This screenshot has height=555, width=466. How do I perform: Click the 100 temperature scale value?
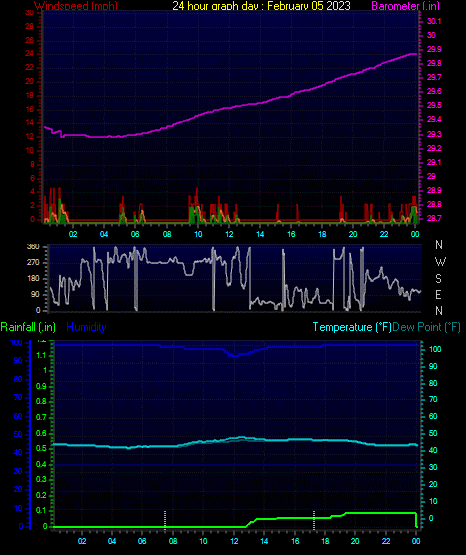click(435, 349)
